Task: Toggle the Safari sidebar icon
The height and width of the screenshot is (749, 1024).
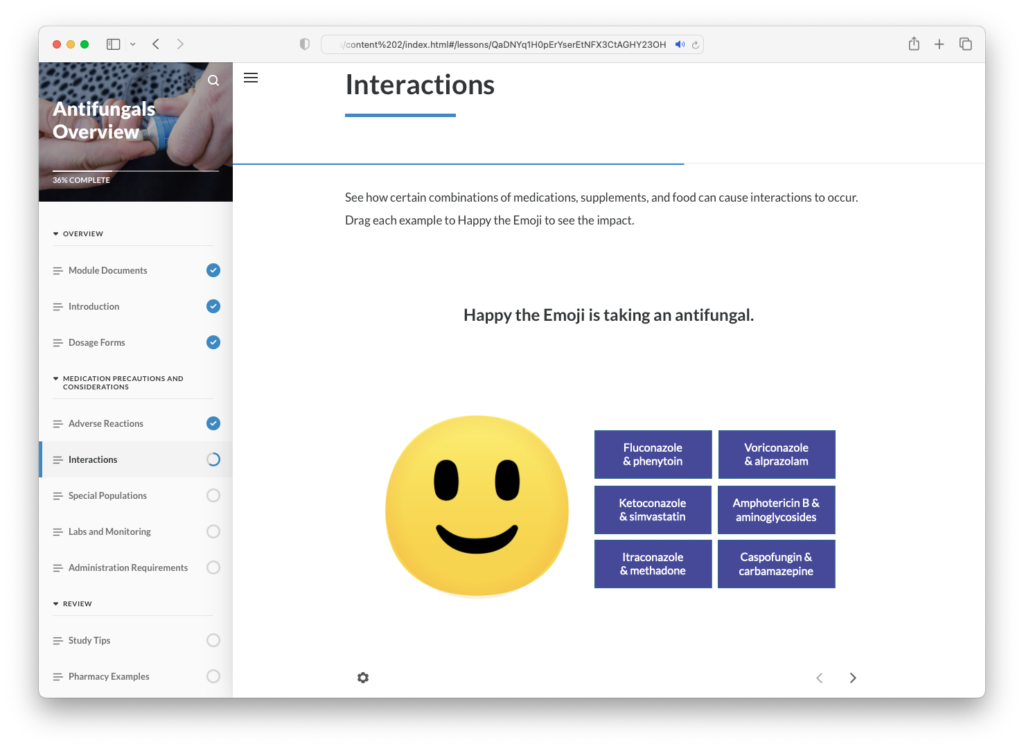Action: tap(113, 44)
